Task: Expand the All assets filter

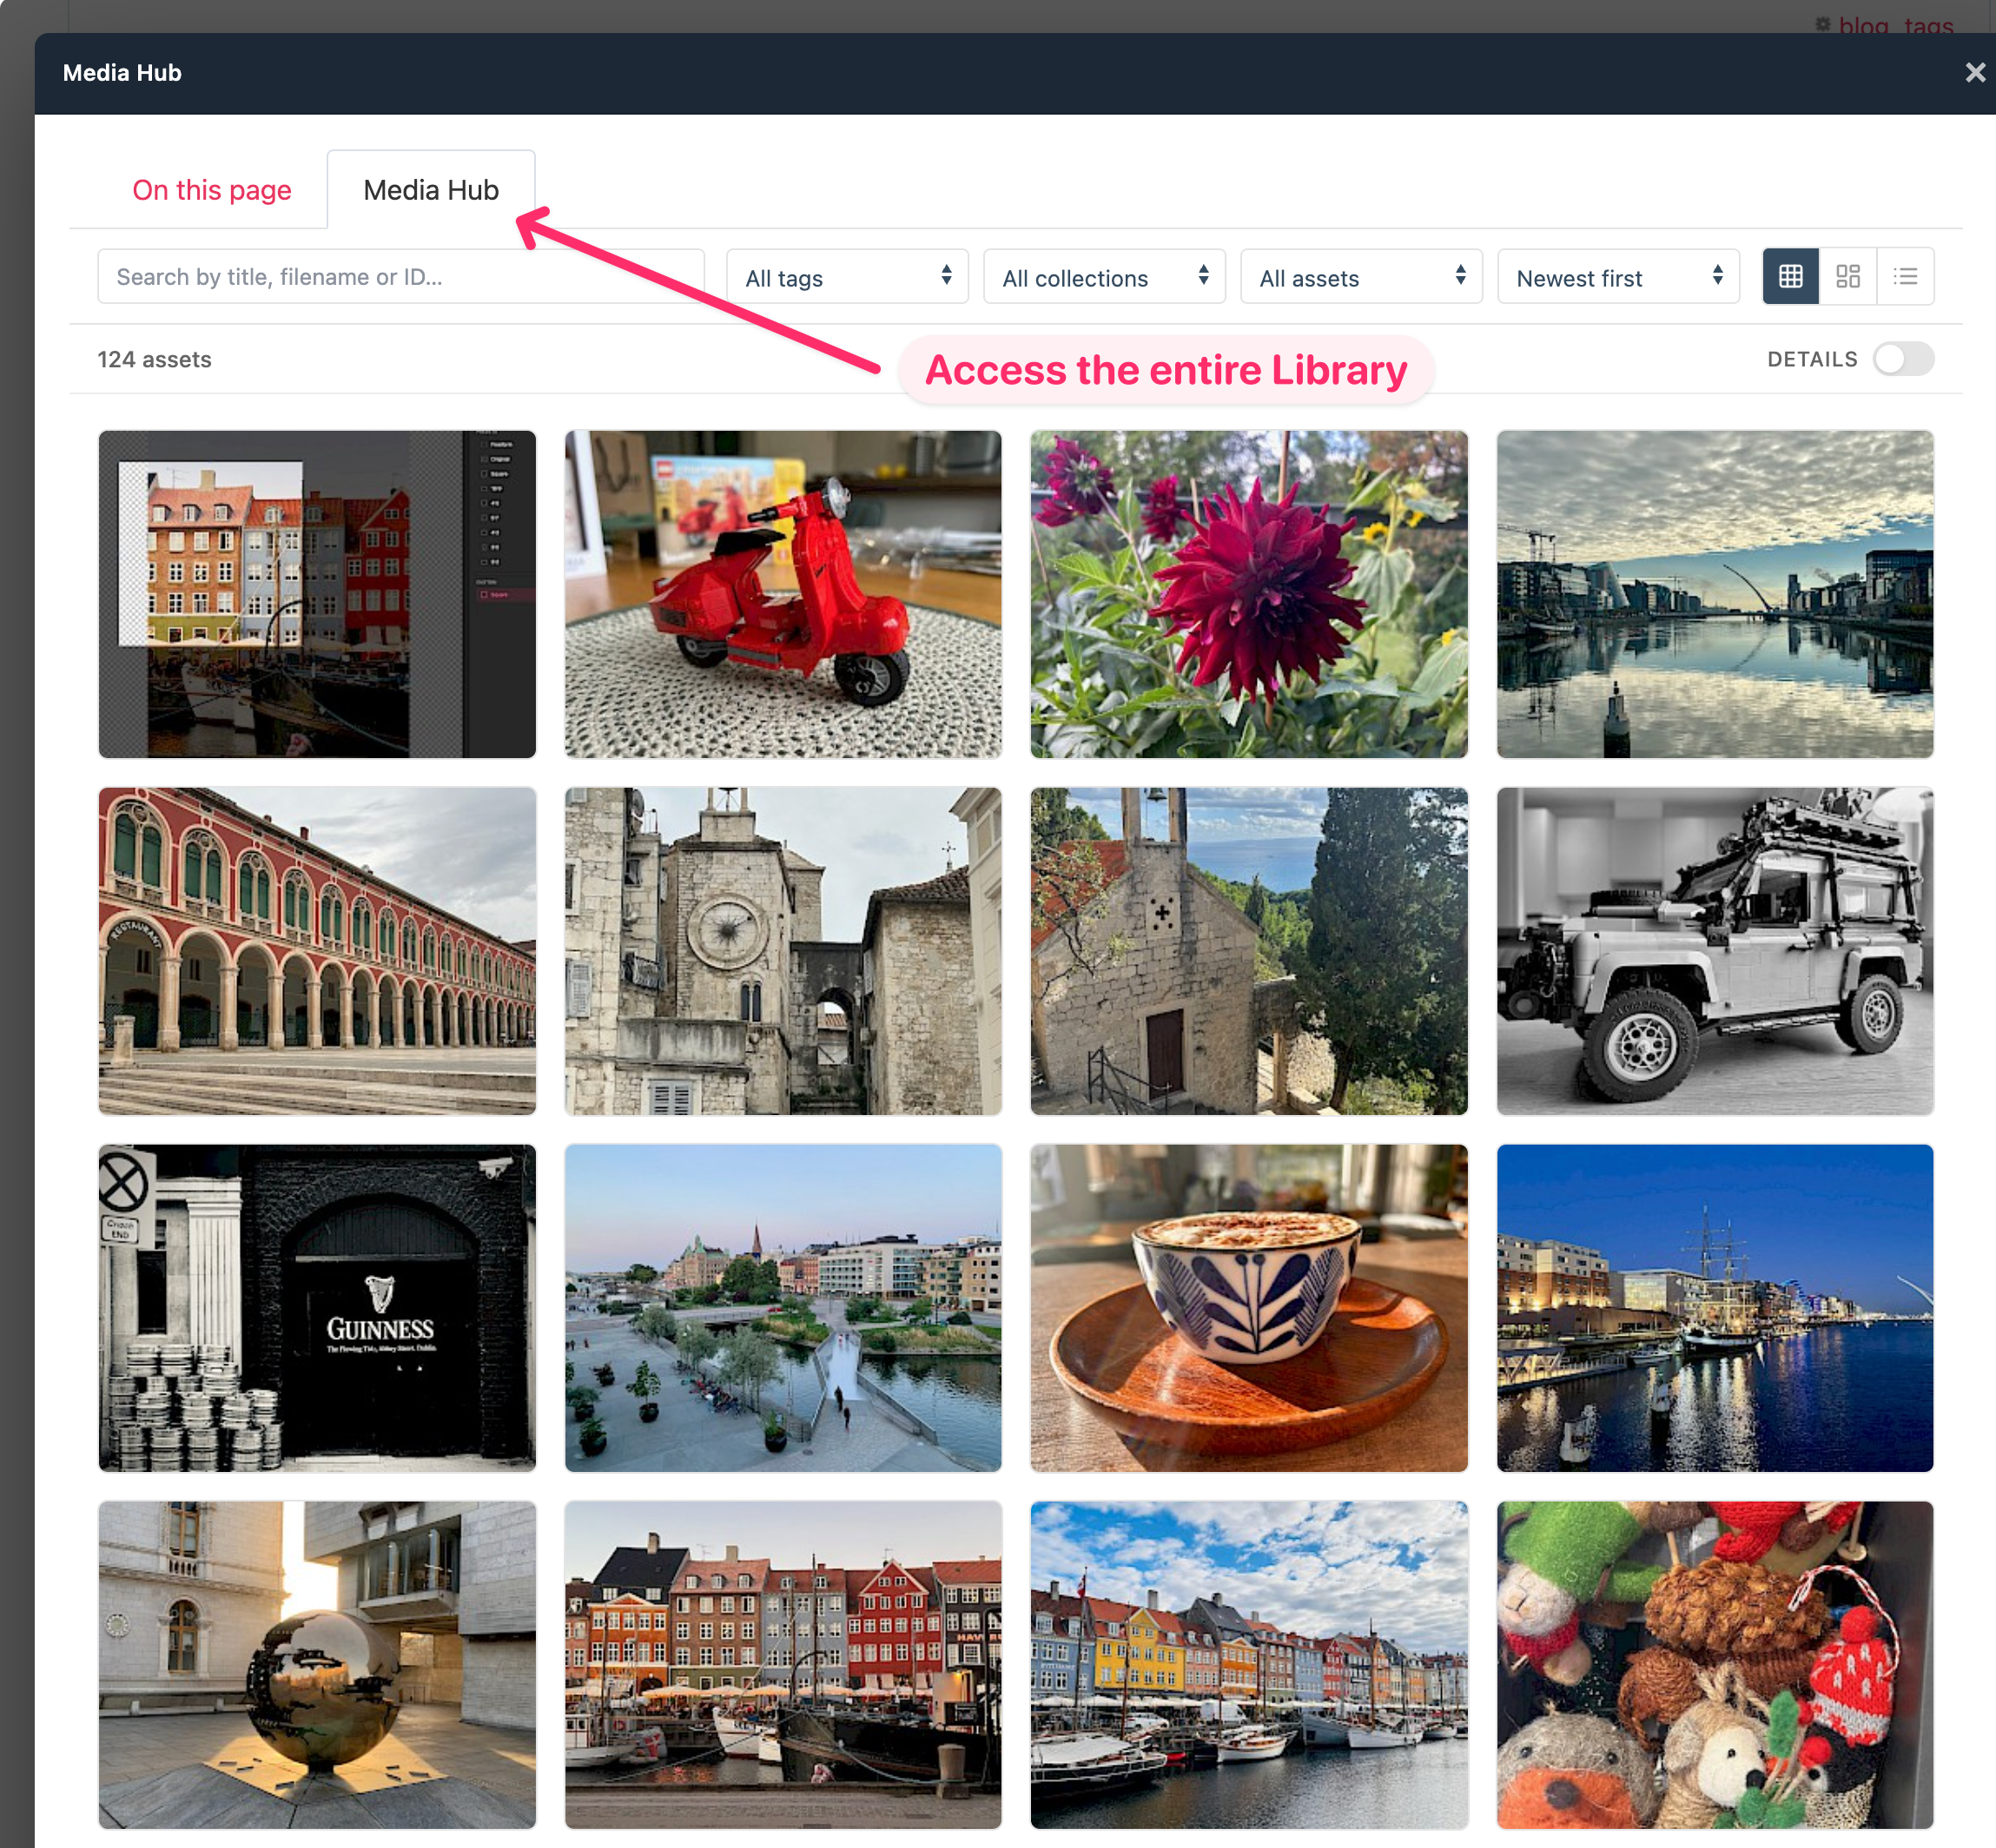Action: (x=1360, y=277)
